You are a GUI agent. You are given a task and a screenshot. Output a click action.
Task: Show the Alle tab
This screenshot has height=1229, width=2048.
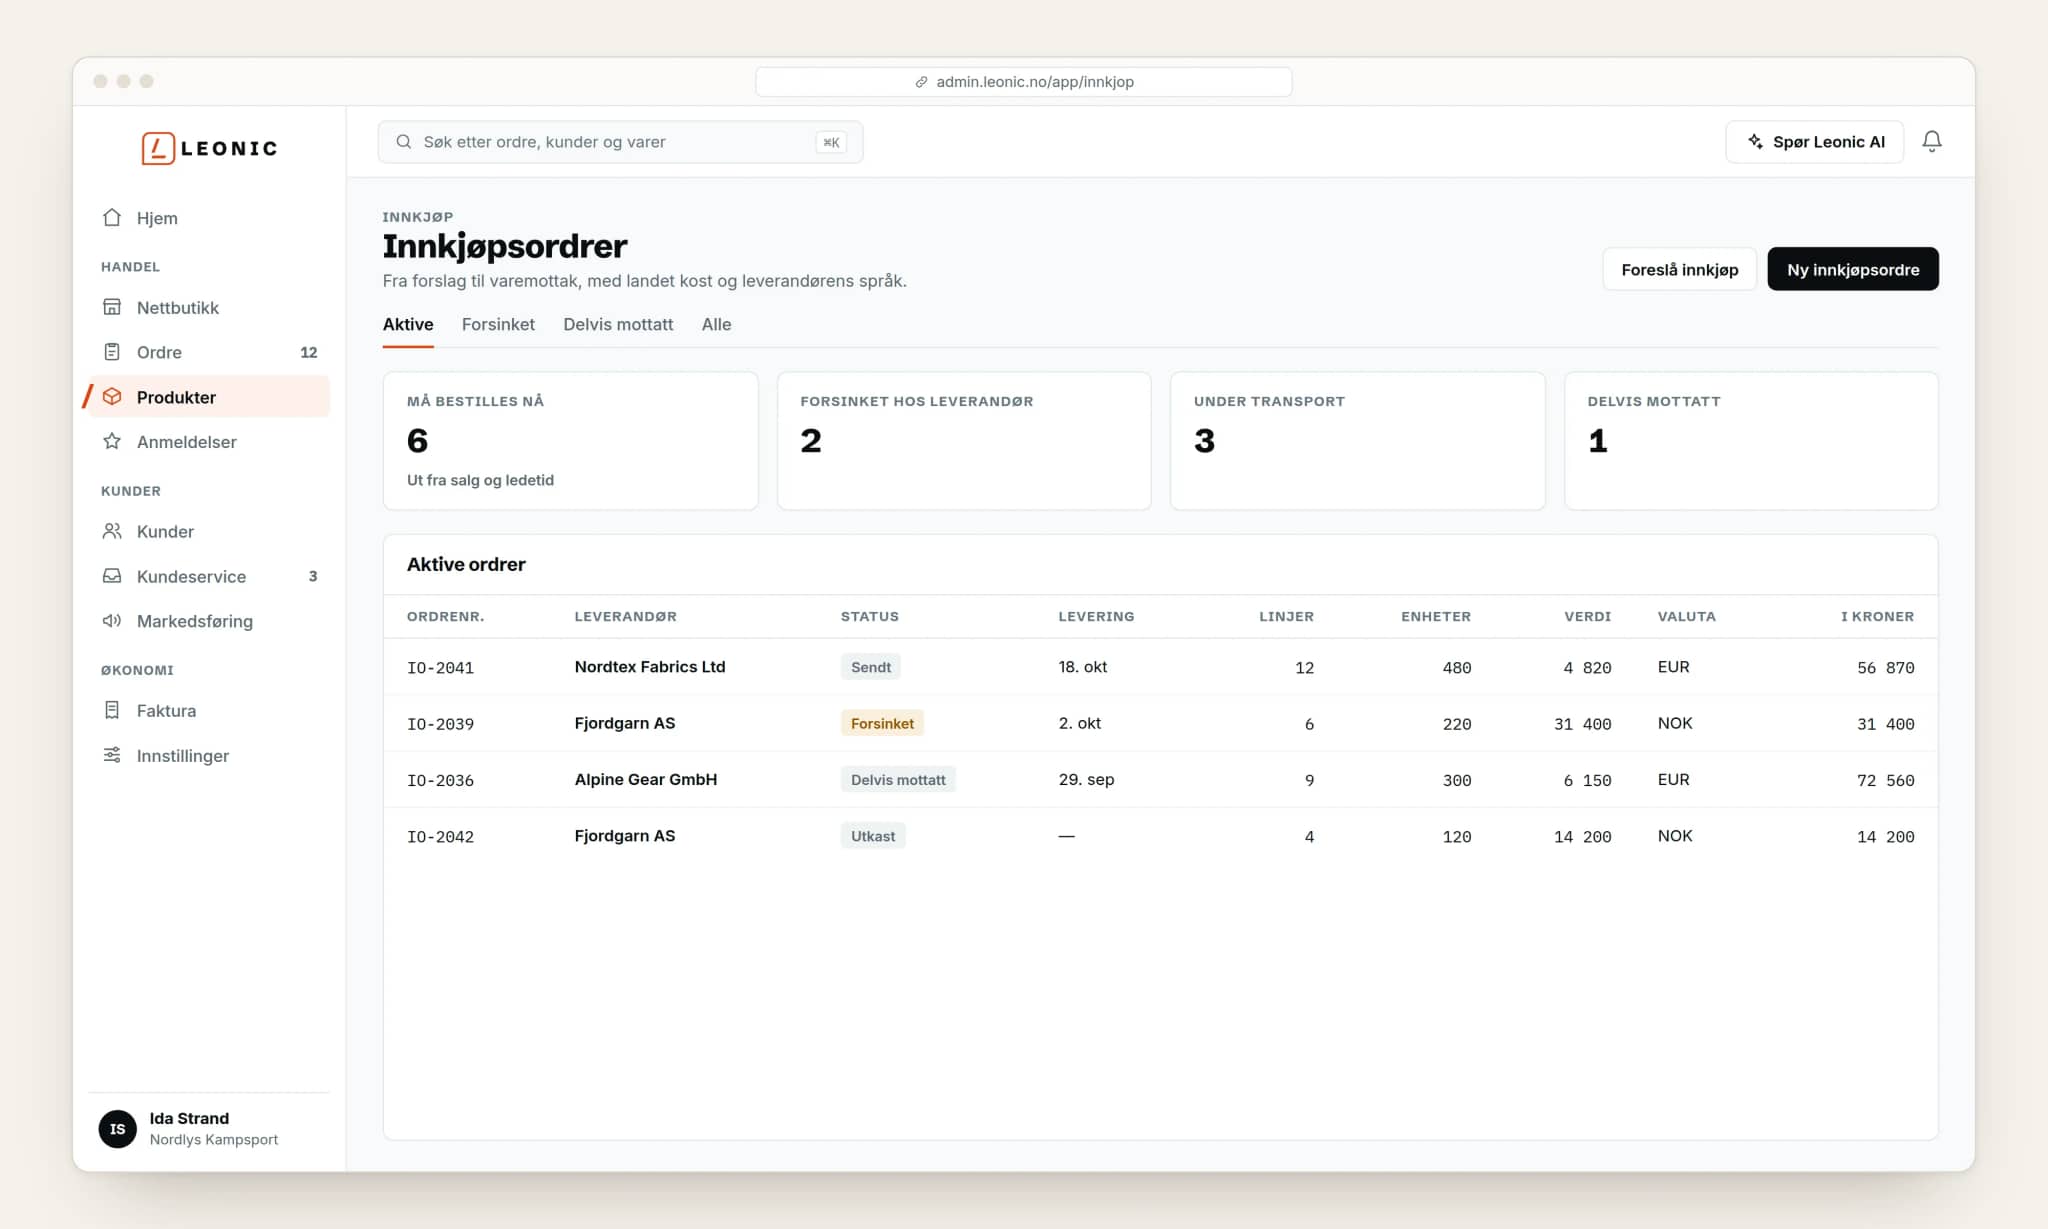click(716, 324)
